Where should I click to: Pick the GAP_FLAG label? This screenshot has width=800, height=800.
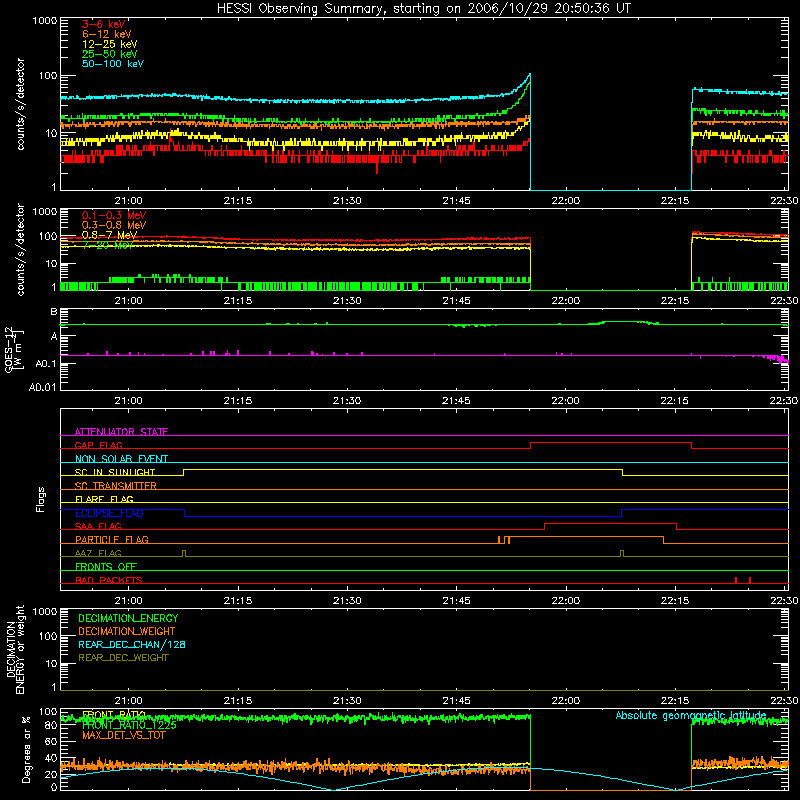[x=99, y=445]
